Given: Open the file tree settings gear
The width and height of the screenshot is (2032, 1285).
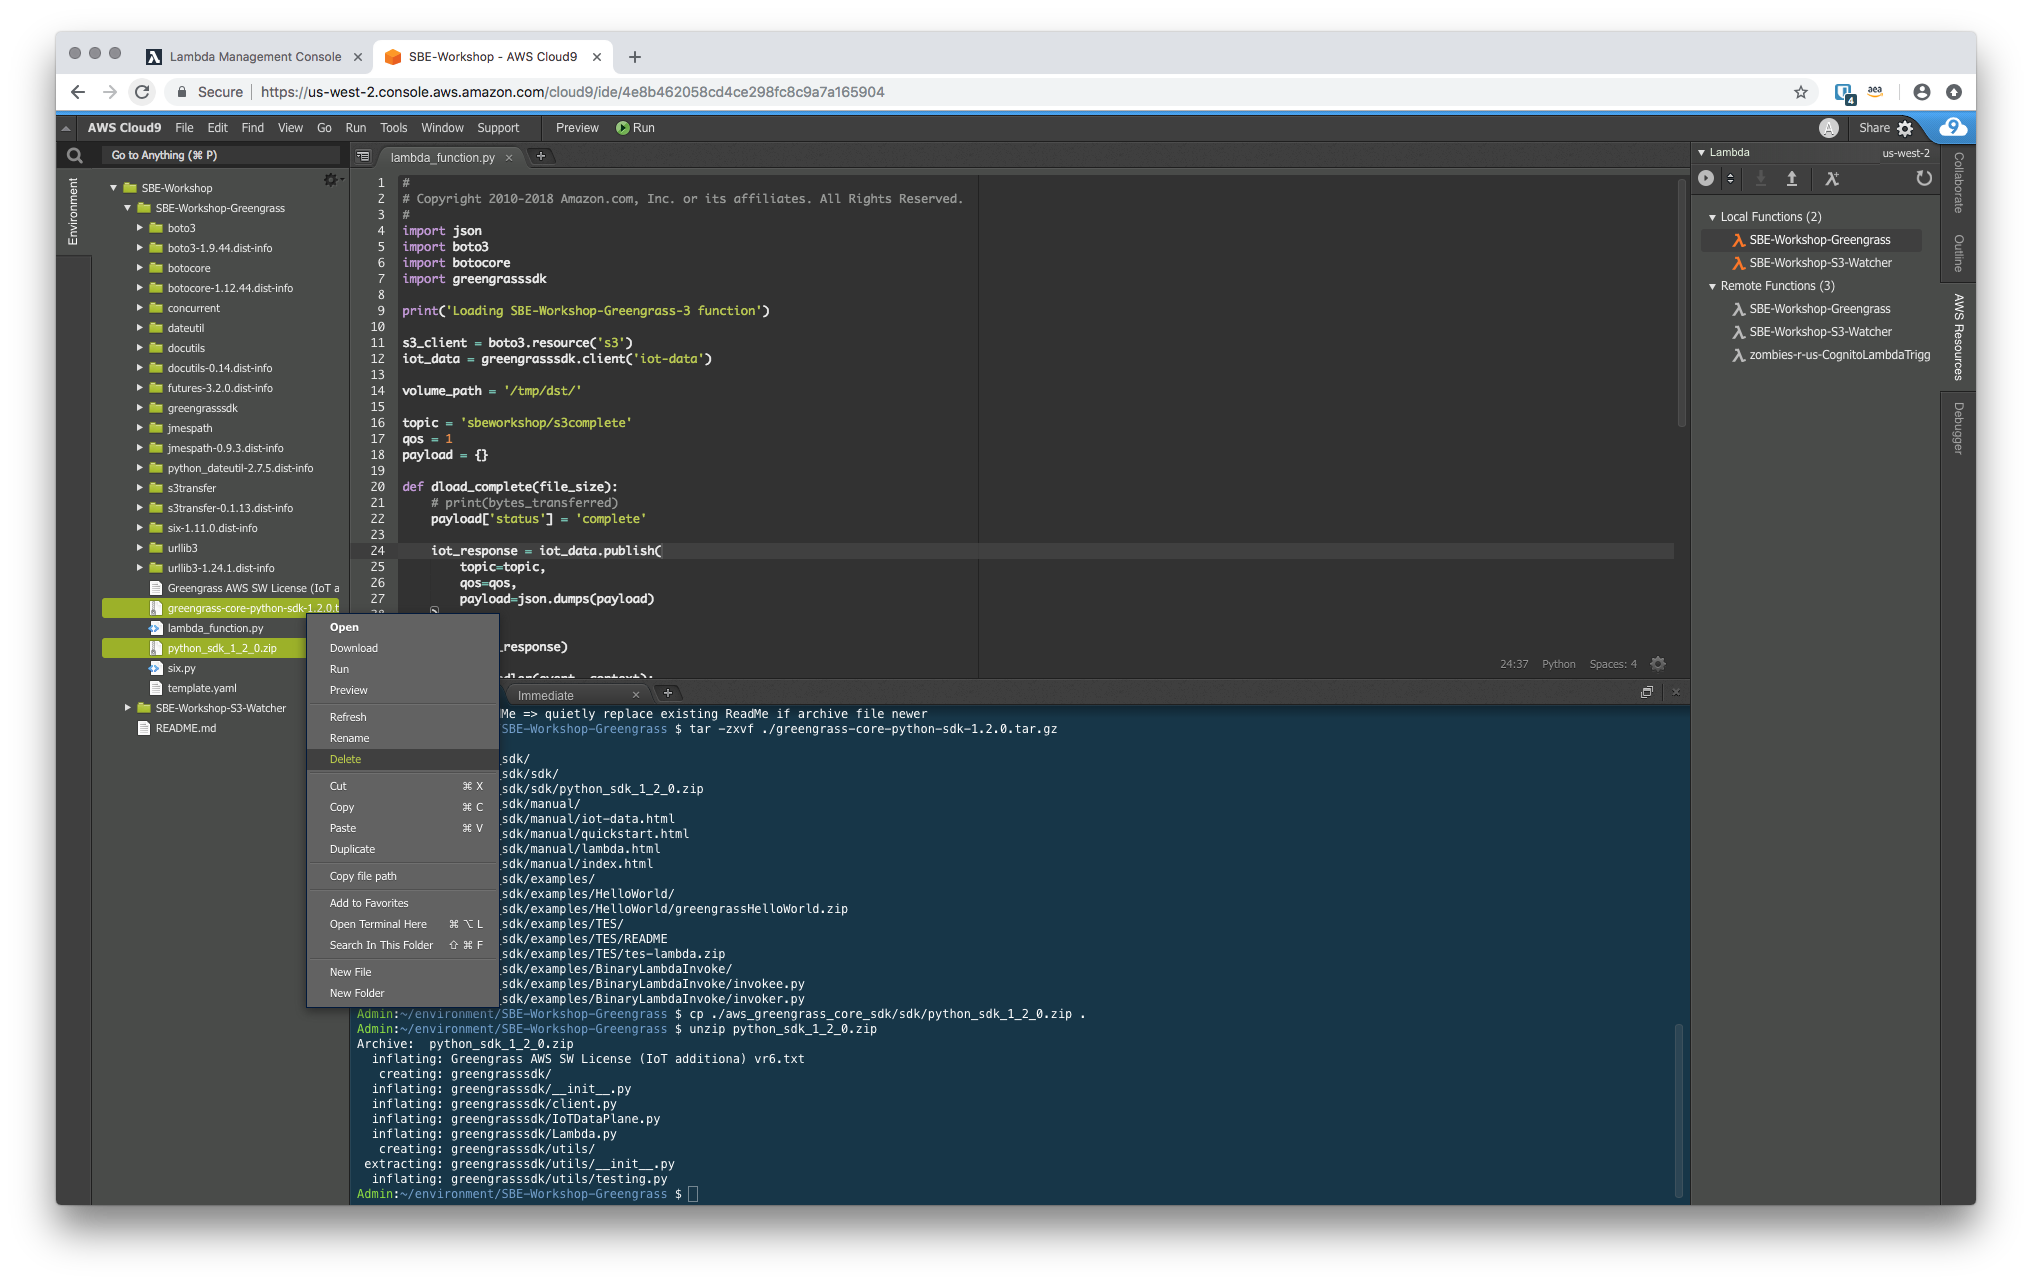Looking at the screenshot, I should (331, 180).
